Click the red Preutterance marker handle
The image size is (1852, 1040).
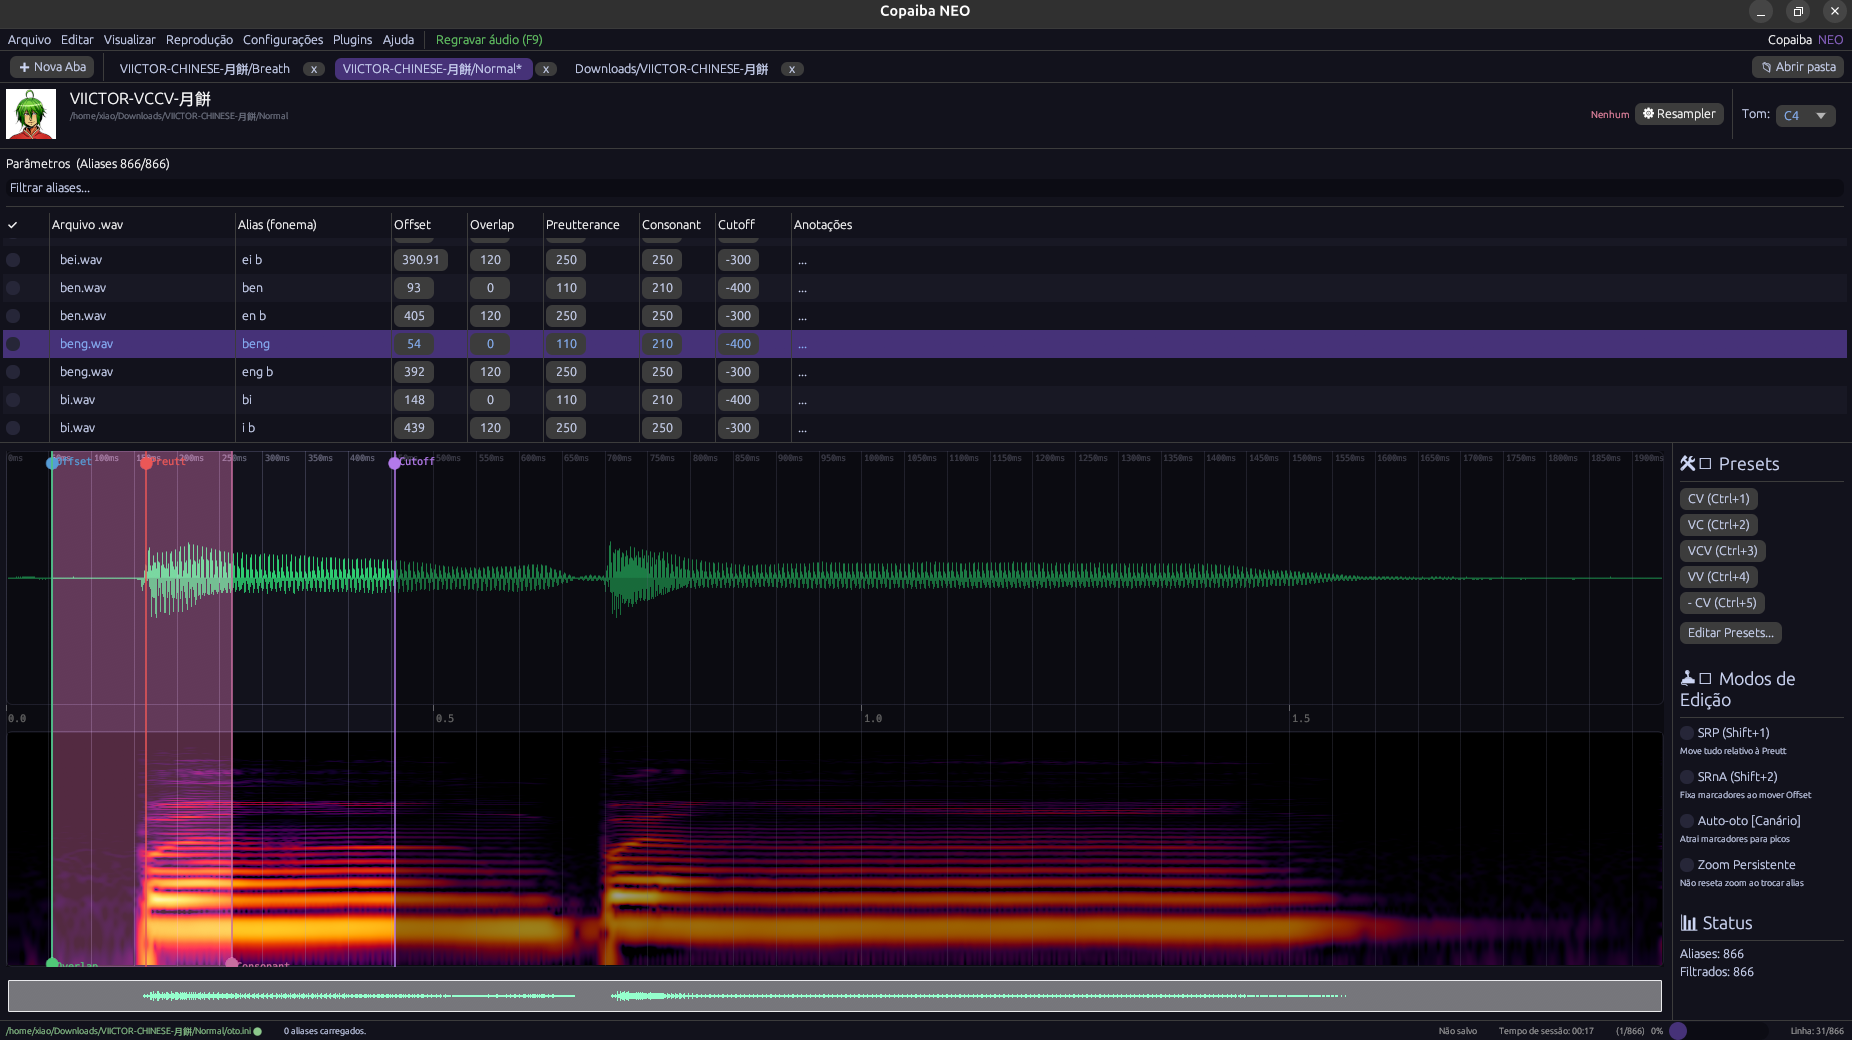[x=146, y=462]
